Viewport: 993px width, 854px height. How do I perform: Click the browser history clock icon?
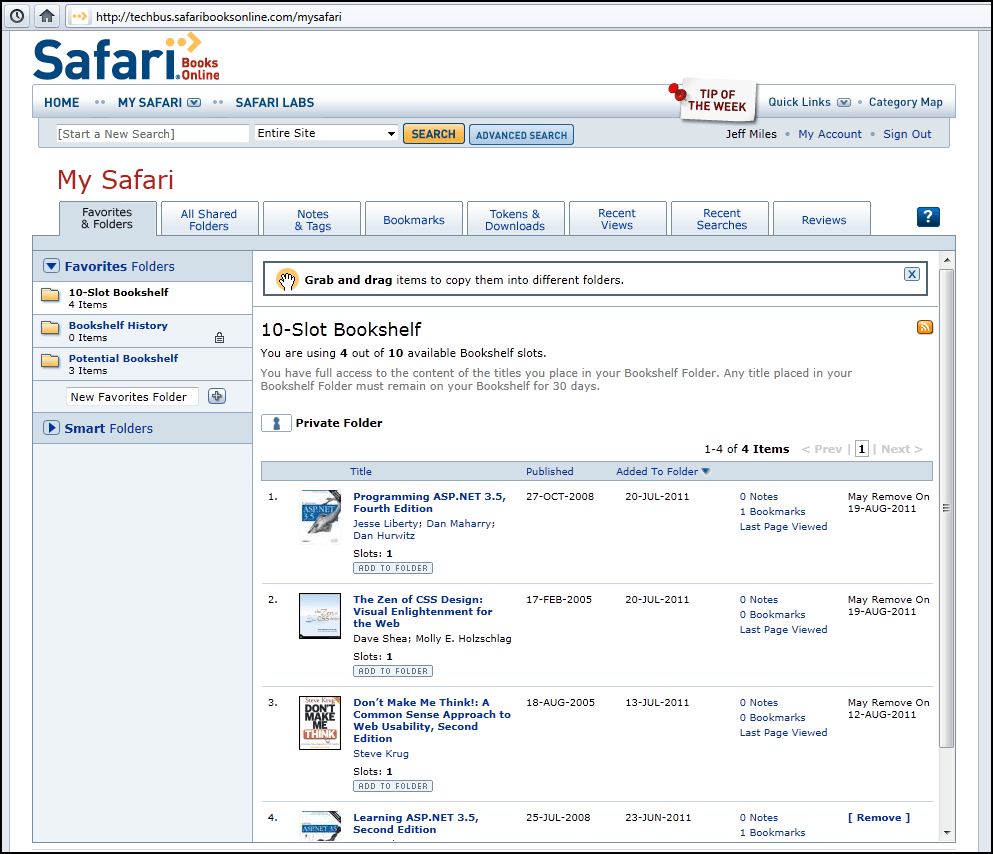coord(17,16)
